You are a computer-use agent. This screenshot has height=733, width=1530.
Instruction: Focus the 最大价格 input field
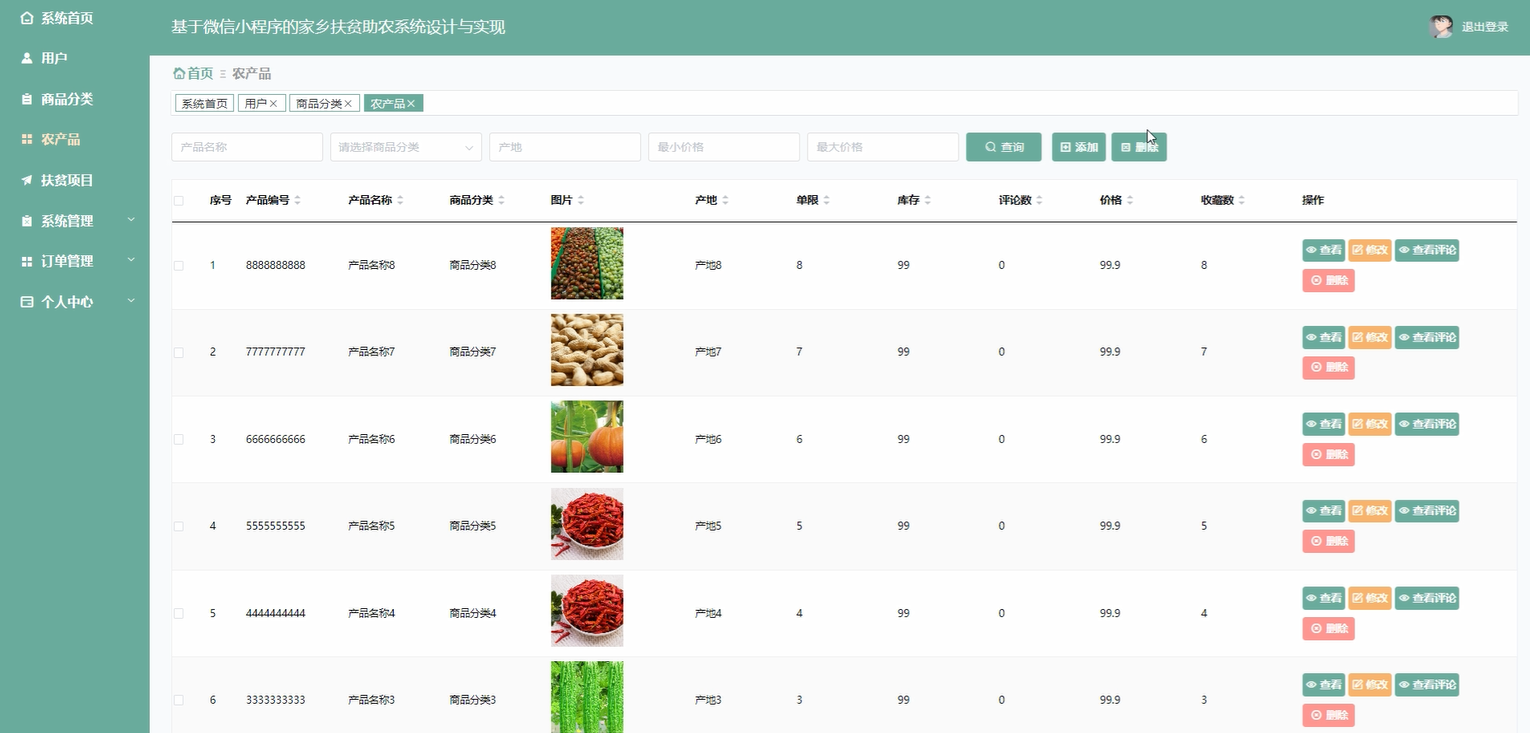pos(883,147)
